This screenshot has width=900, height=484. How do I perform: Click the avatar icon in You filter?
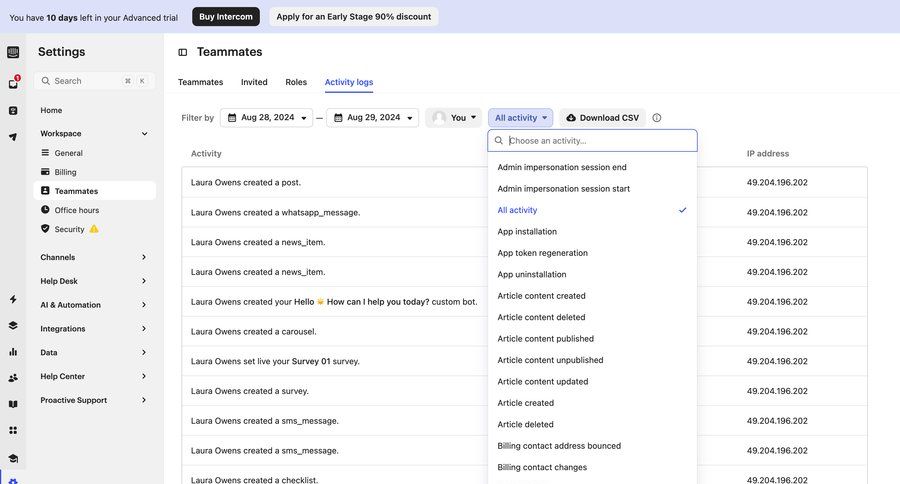(439, 118)
